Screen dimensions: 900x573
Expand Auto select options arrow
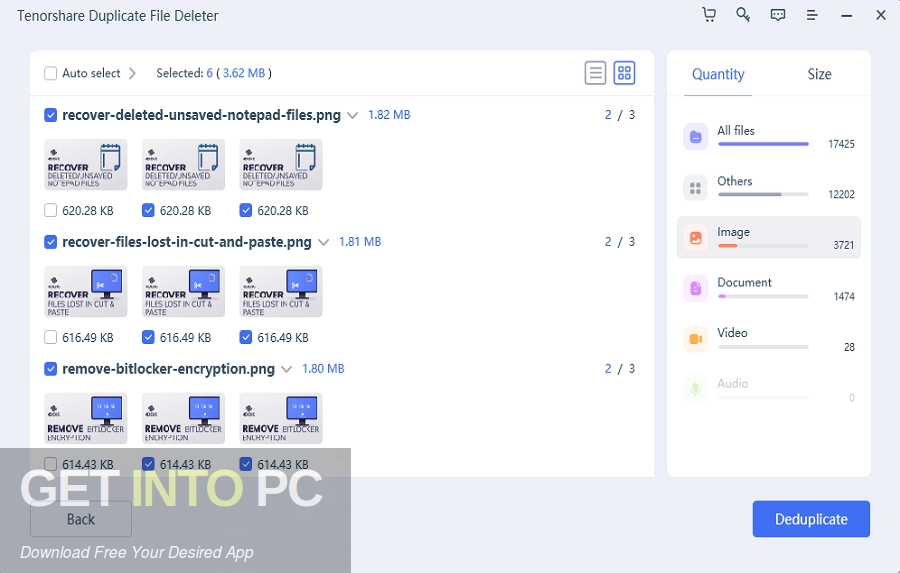pyautogui.click(x=133, y=73)
